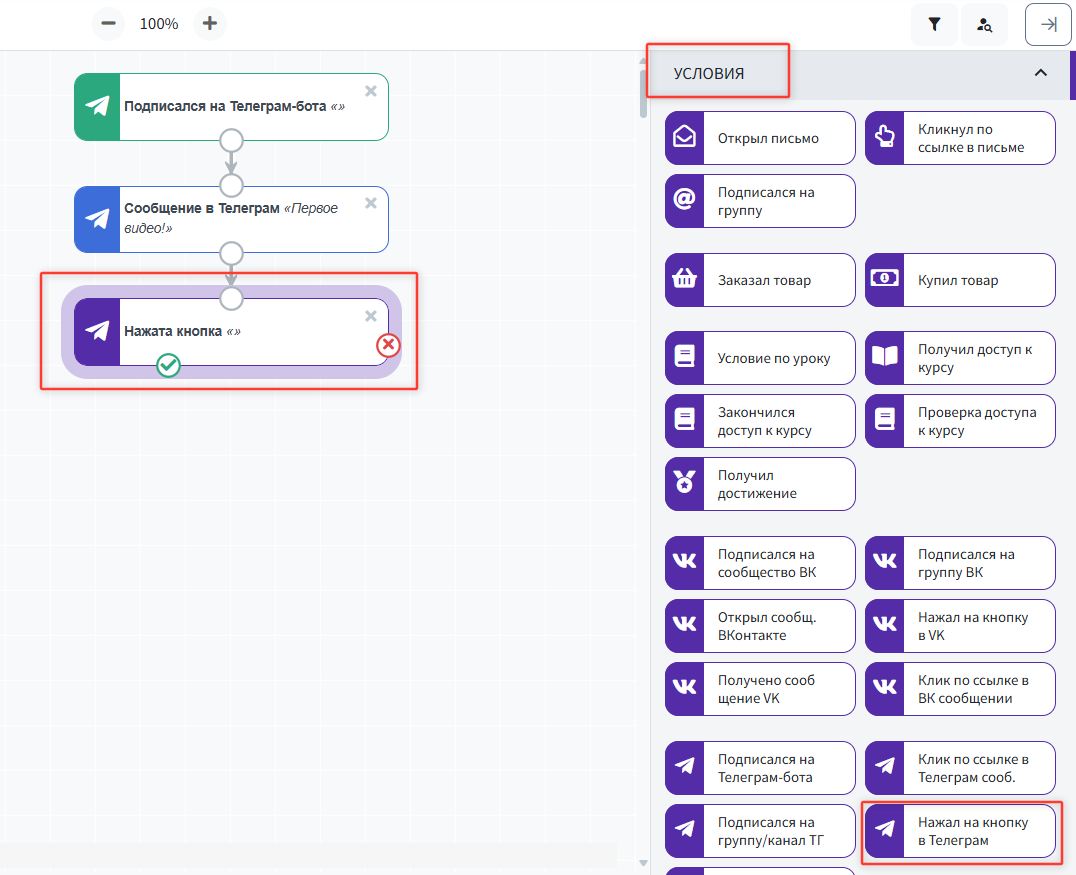Remove the Подписался на Телеграм-бота block
Viewport: 1076px width, 875px height.
(371, 91)
